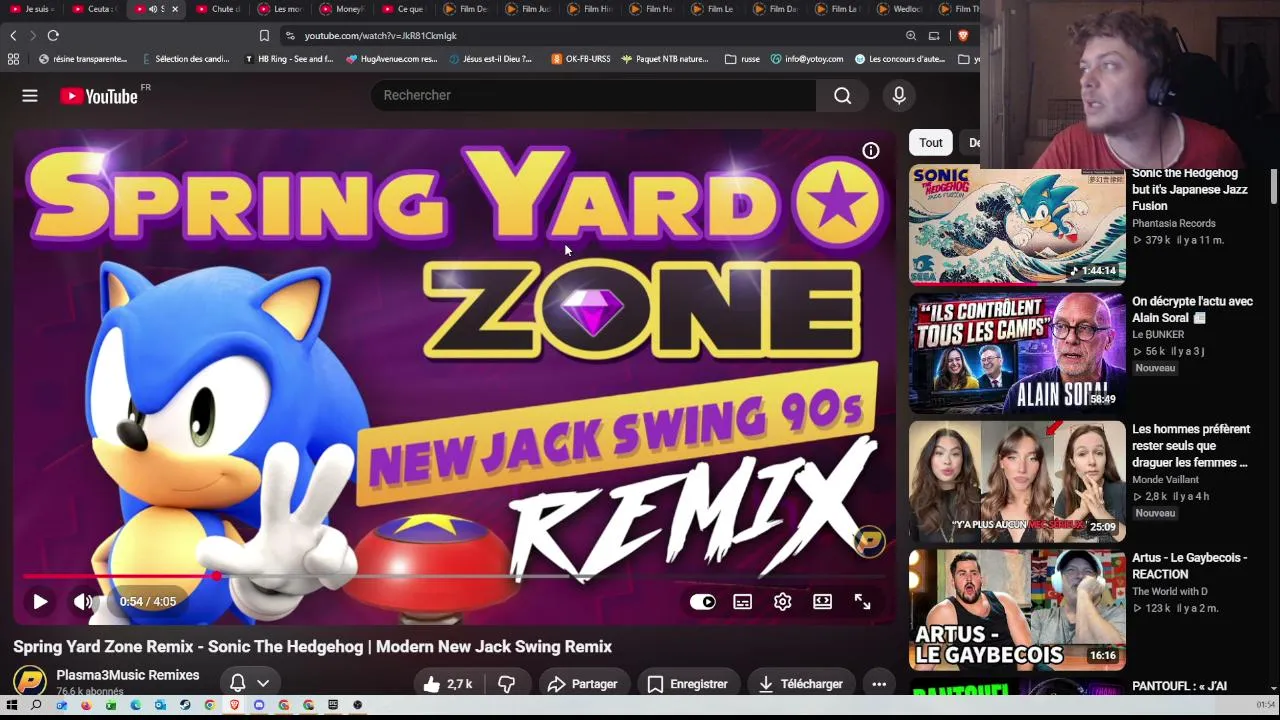The height and width of the screenshot is (720, 1280).
Task: Toggle the autoplay switch
Action: point(703,602)
